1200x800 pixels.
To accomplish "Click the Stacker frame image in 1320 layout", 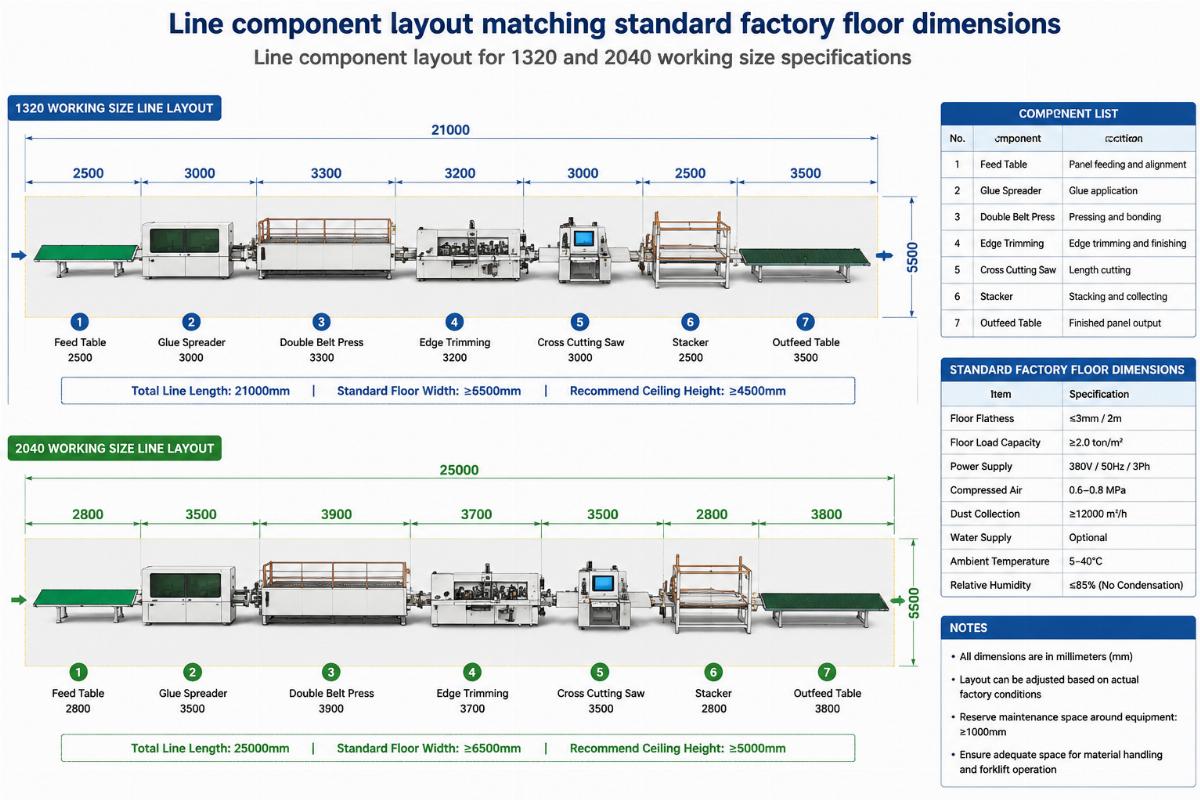I will tap(691, 248).
